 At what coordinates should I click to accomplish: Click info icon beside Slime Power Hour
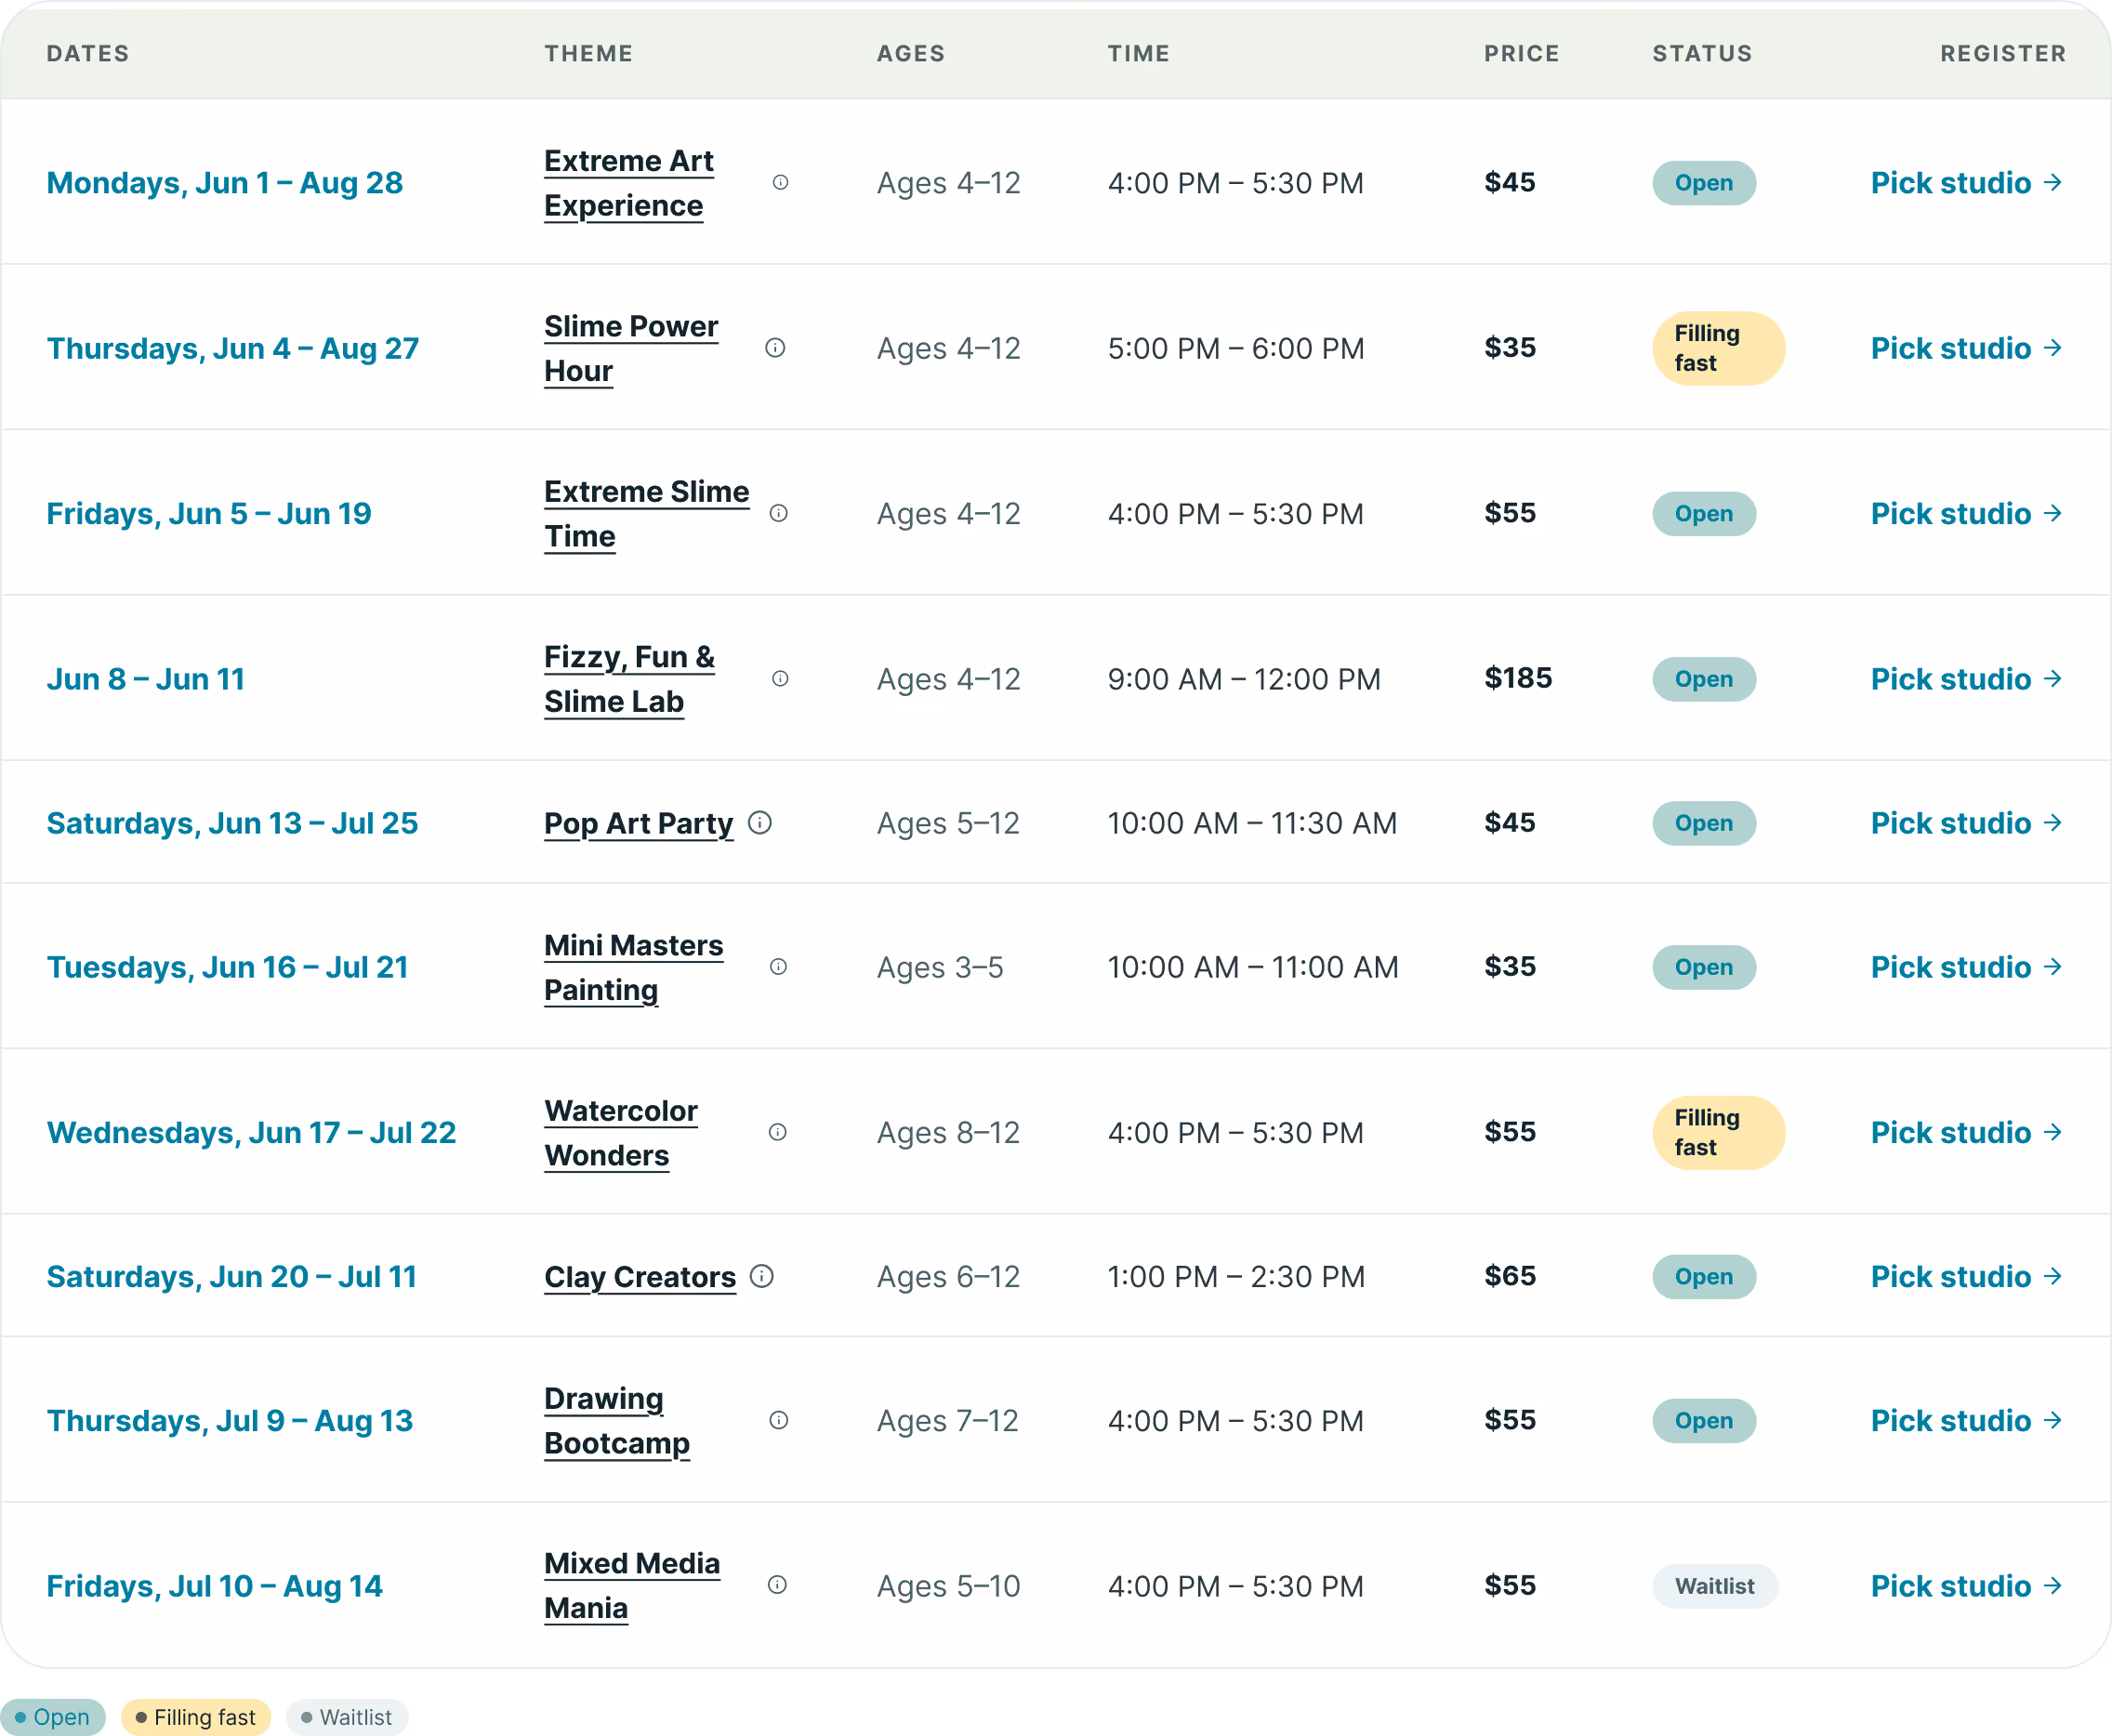click(x=775, y=348)
